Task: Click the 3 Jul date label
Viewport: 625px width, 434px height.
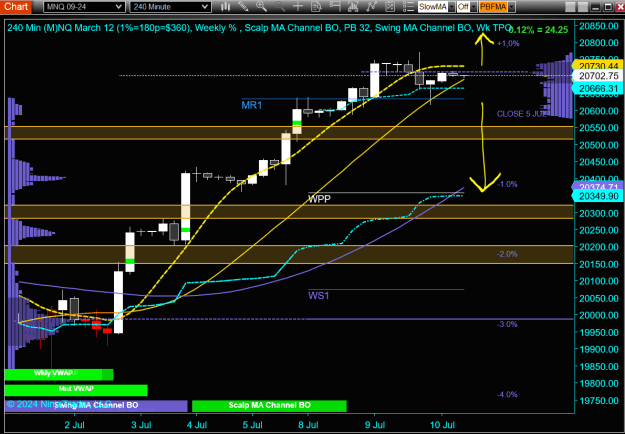Action: click(140, 424)
